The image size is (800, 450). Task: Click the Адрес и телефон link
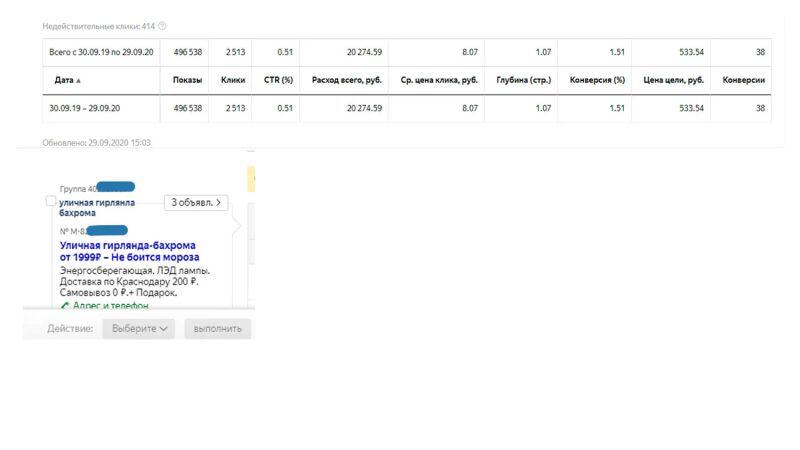[110, 306]
